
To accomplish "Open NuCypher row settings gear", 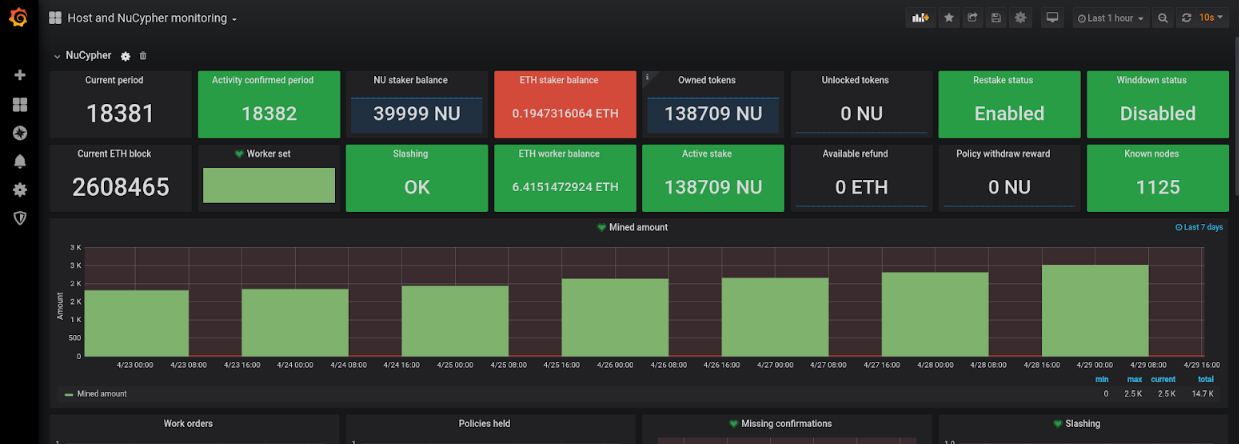I will point(125,56).
